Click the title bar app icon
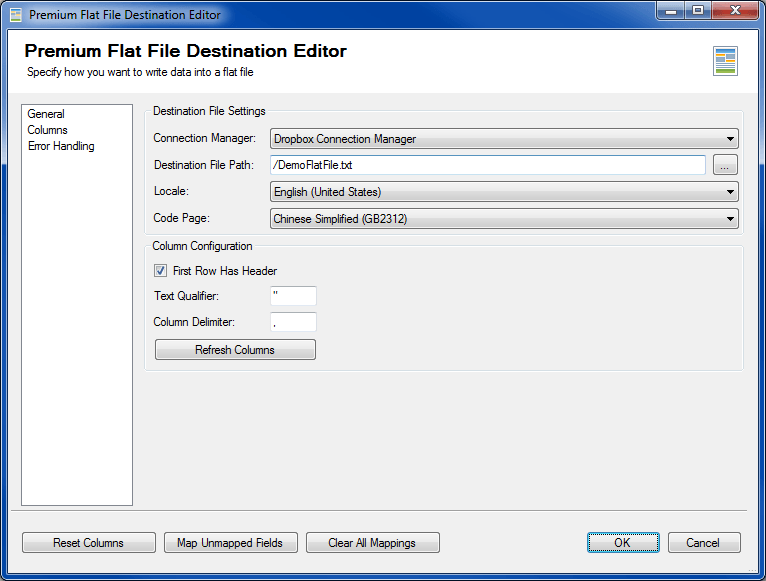Image resolution: width=766 pixels, height=581 pixels. (16, 15)
